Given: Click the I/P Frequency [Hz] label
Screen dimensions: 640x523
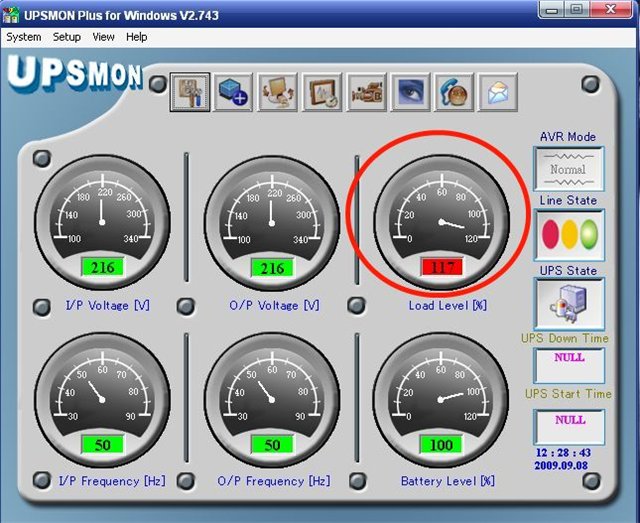Looking at the screenshot, I should point(112,481).
